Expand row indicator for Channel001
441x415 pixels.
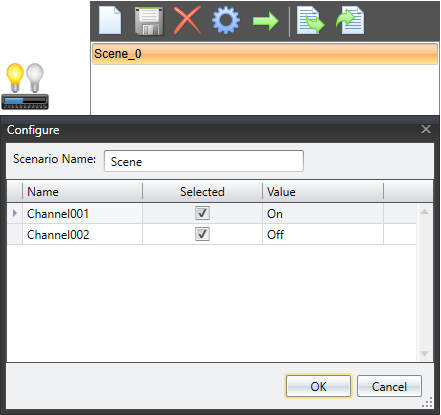(15, 213)
